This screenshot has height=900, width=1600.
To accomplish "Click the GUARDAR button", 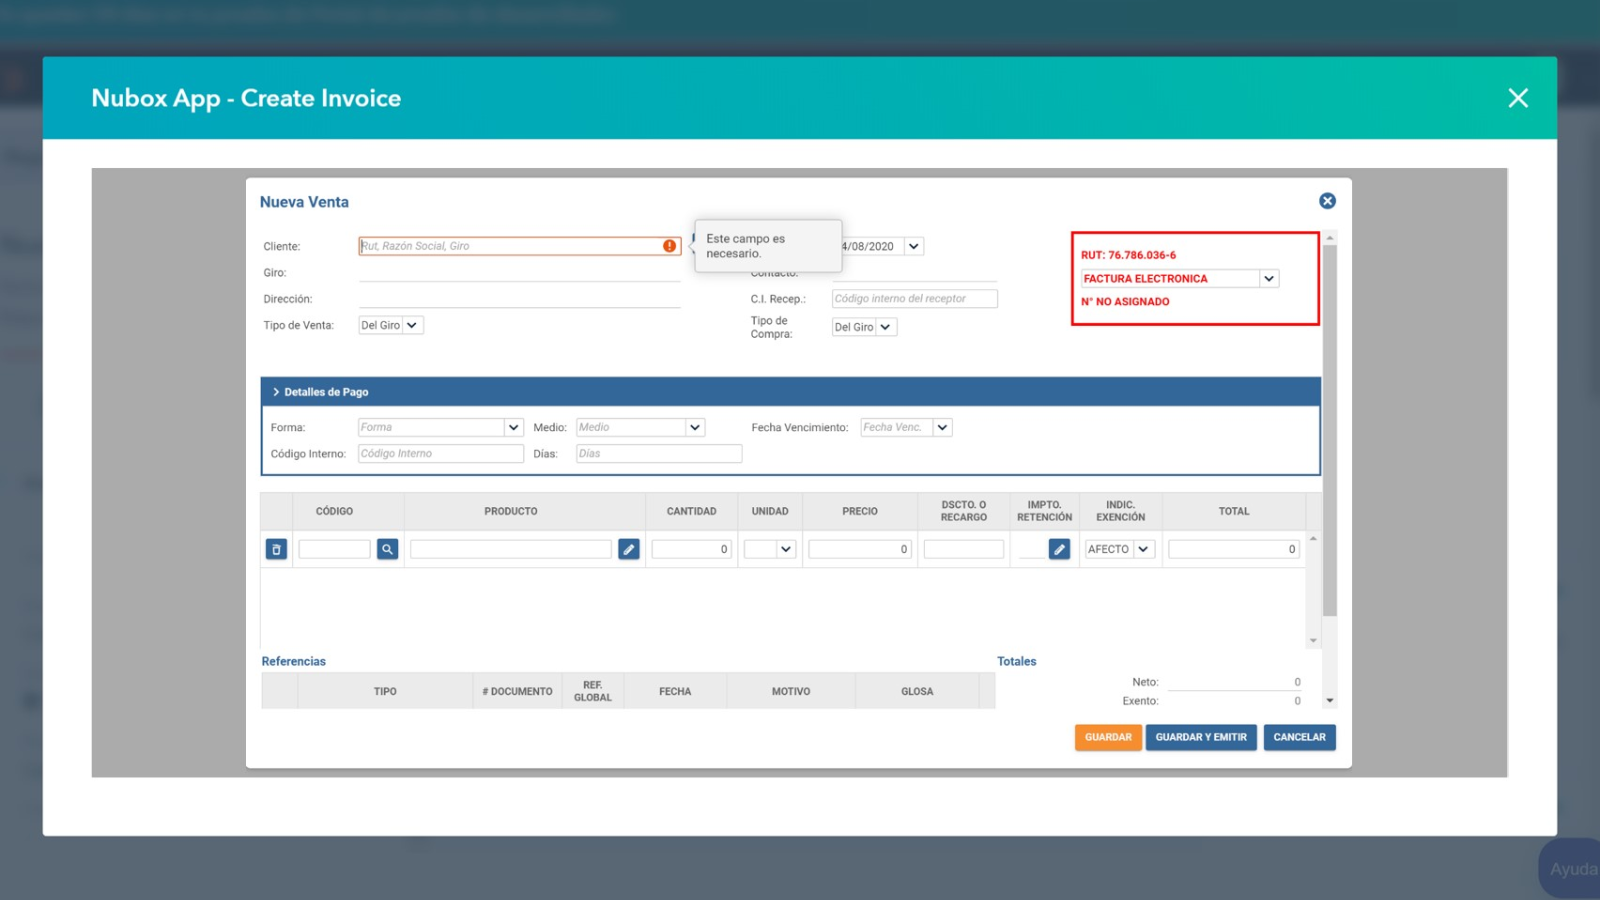I will [1108, 737].
